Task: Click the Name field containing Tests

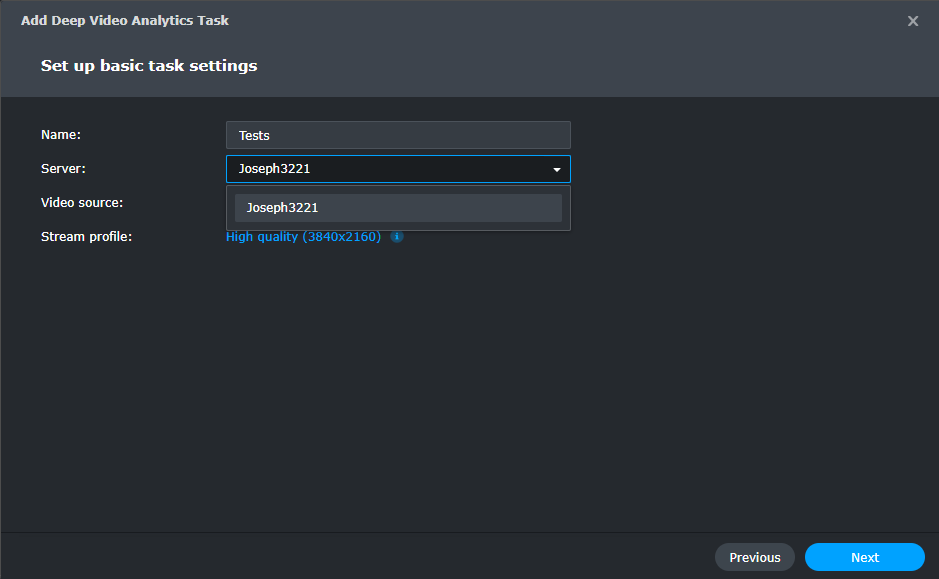Action: pyautogui.click(x=398, y=135)
